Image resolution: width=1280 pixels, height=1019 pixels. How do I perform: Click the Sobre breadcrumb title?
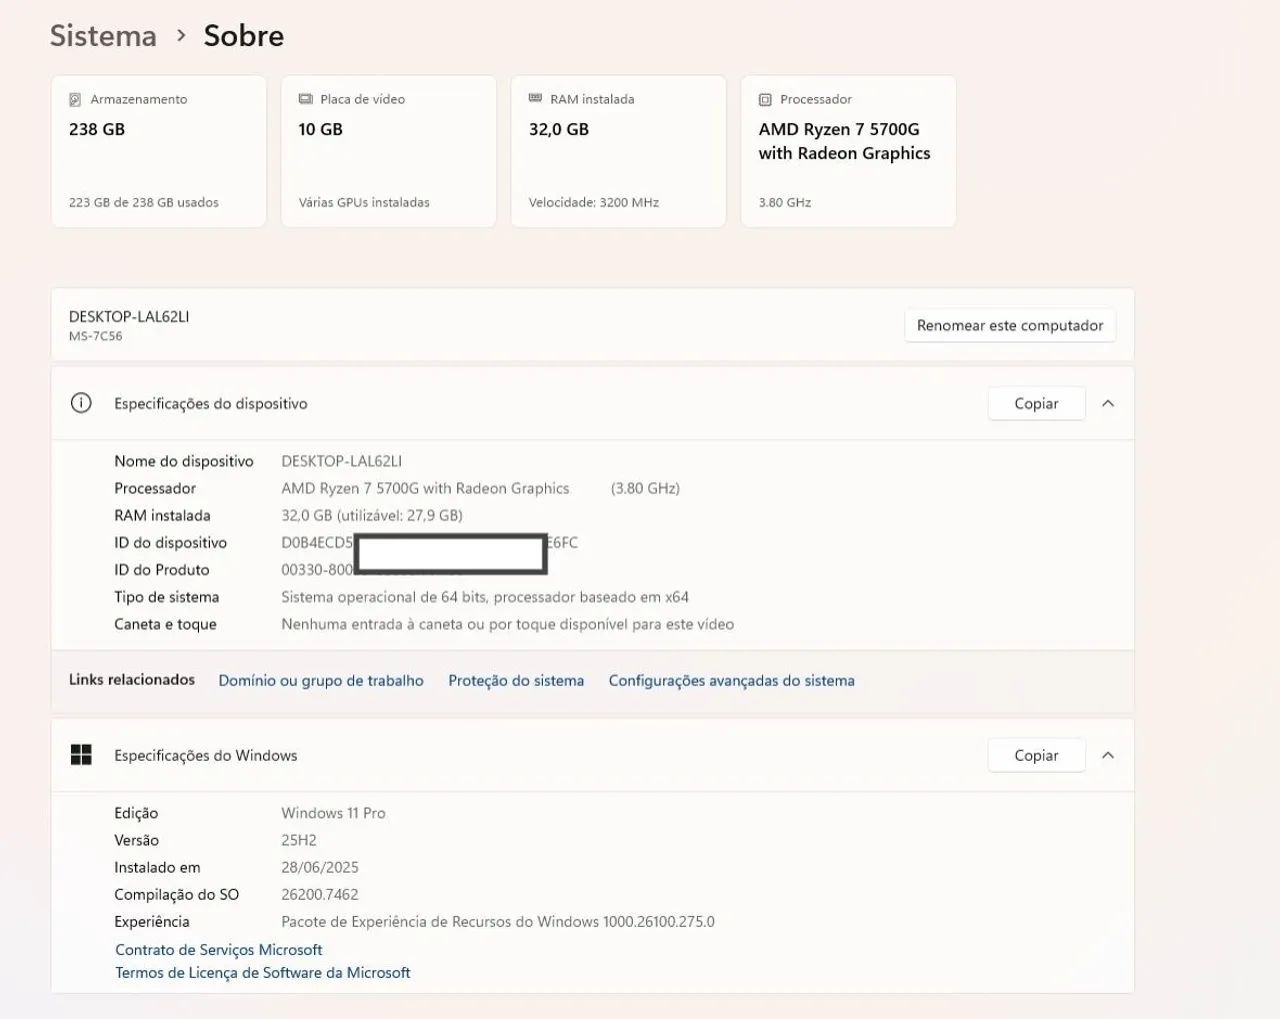click(244, 36)
